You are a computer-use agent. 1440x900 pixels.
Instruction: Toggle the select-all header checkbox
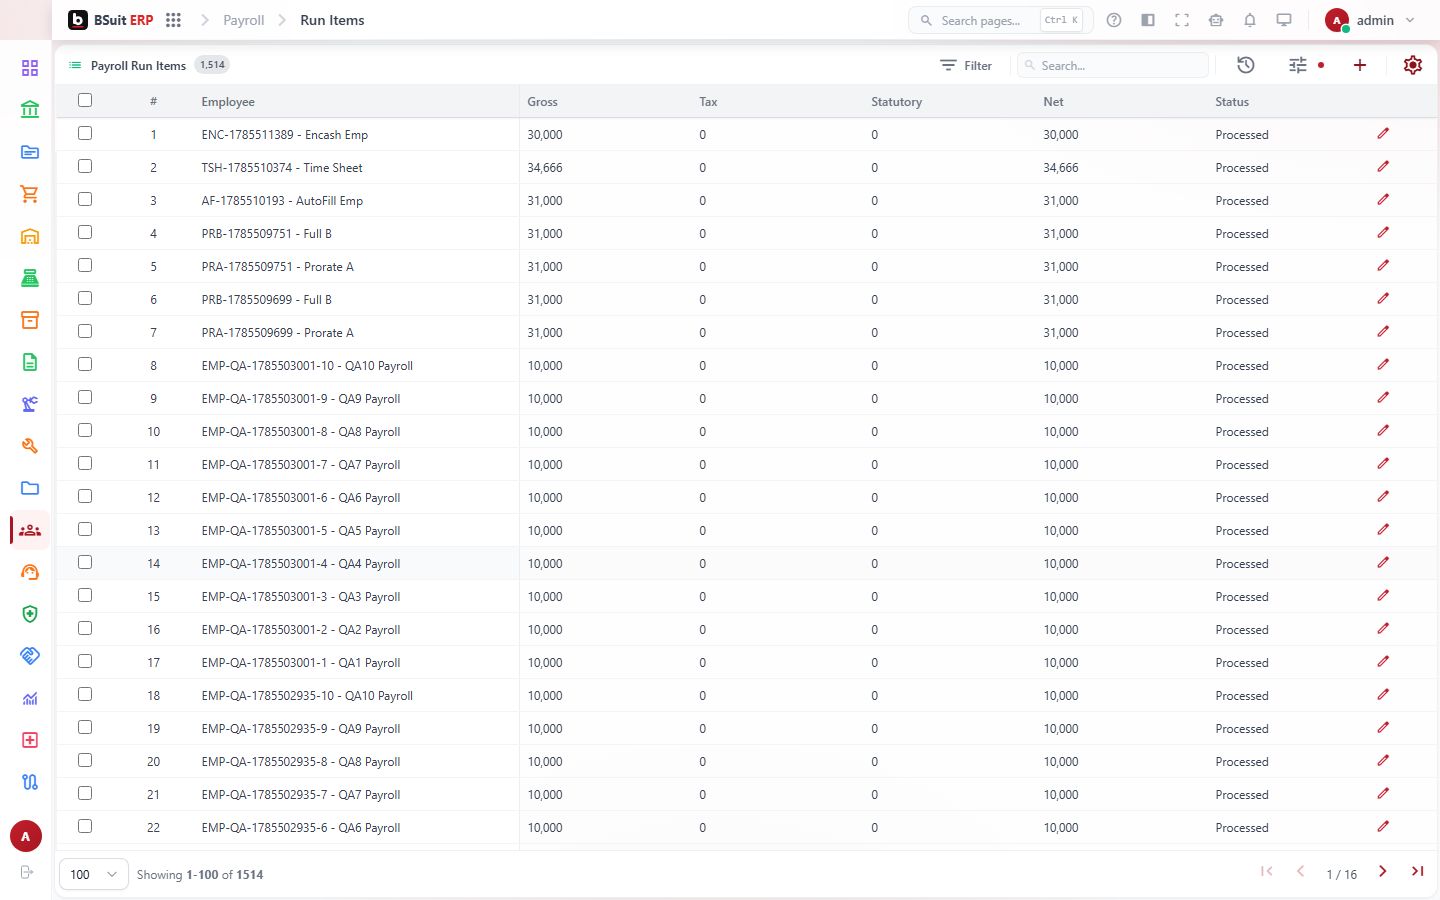[85, 100]
